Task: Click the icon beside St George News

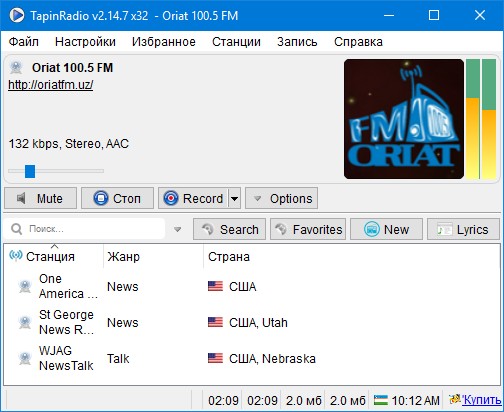Action: pos(25,322)
